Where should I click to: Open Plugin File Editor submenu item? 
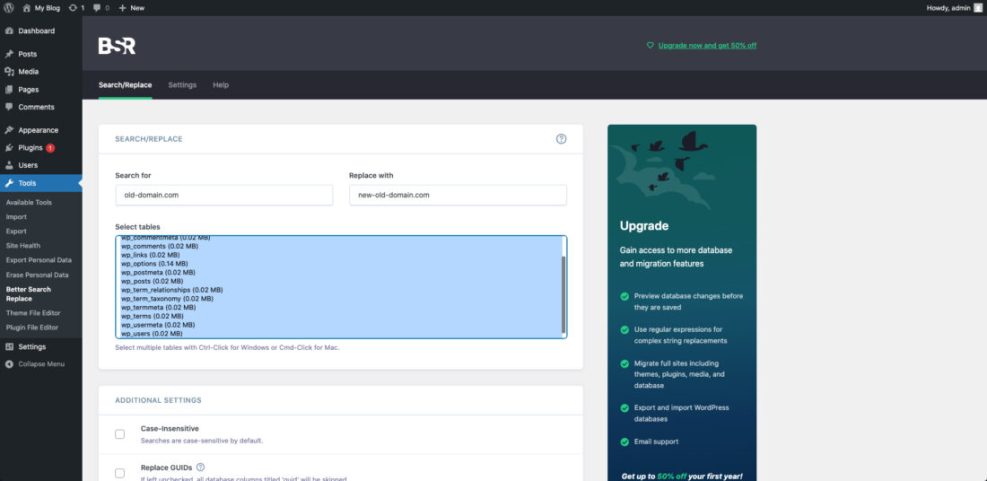tap(32, 327)
